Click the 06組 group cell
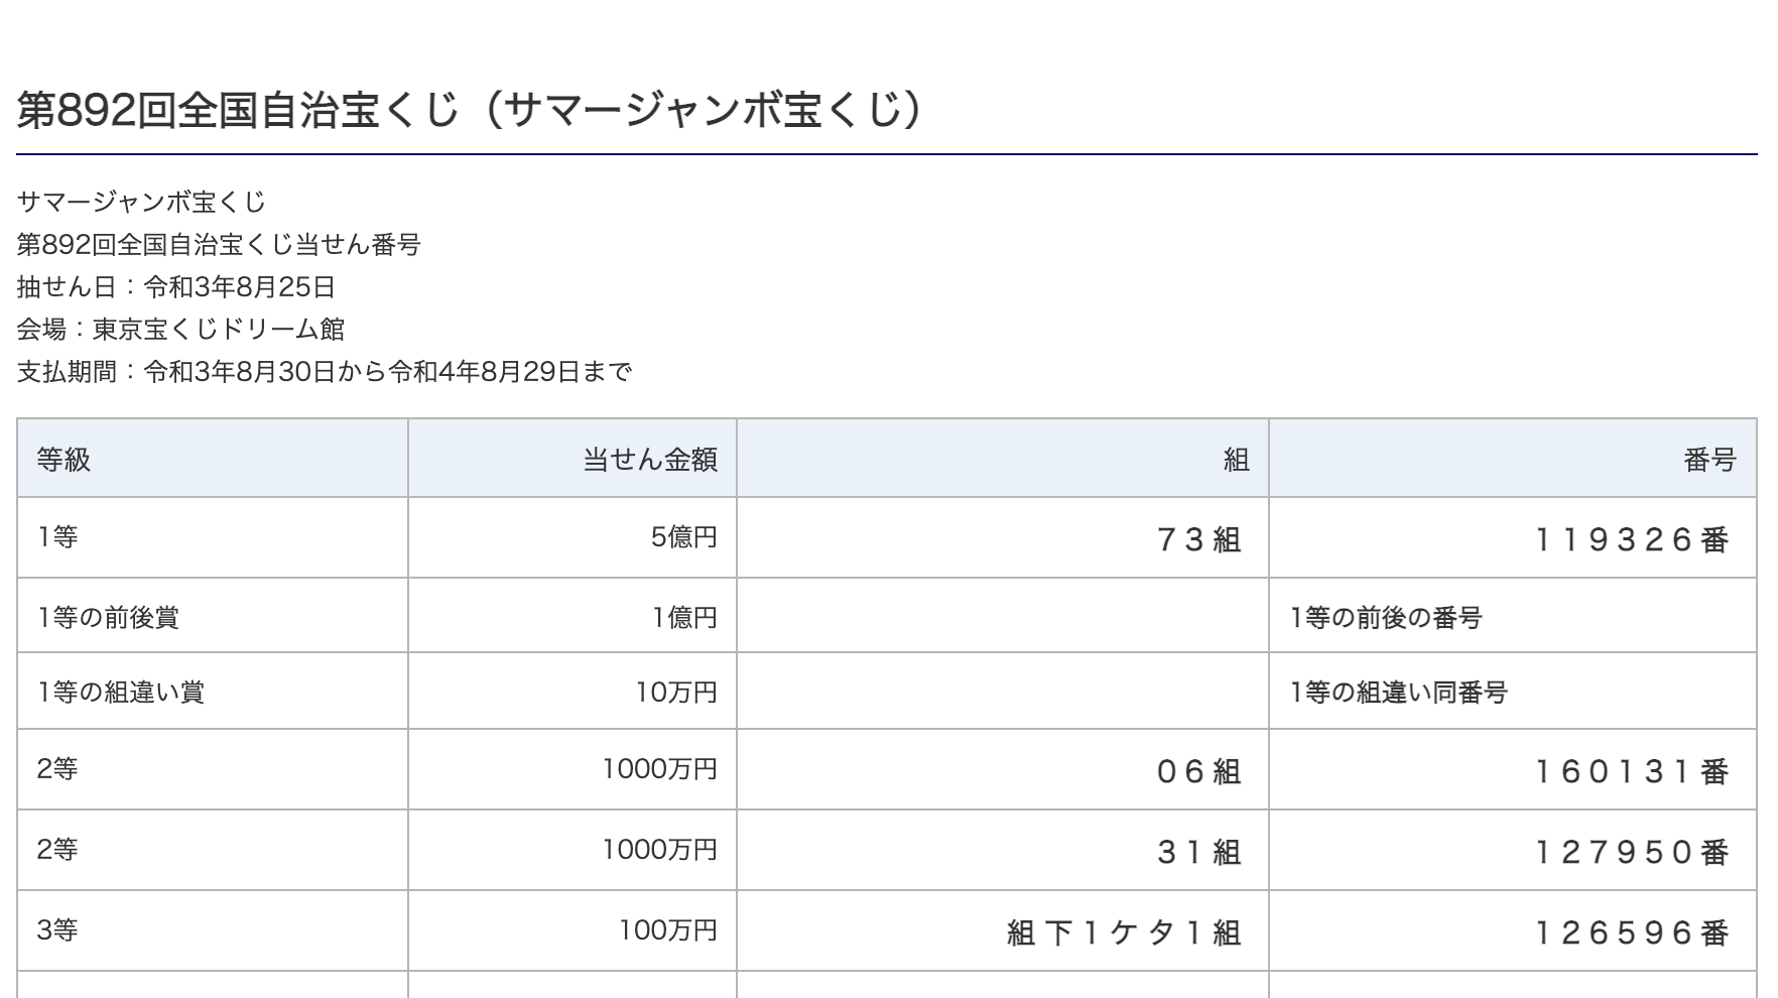Image resolution: width=1778 pixels, height=998 pixels. pyautogui.click(x=1198, y=771)
